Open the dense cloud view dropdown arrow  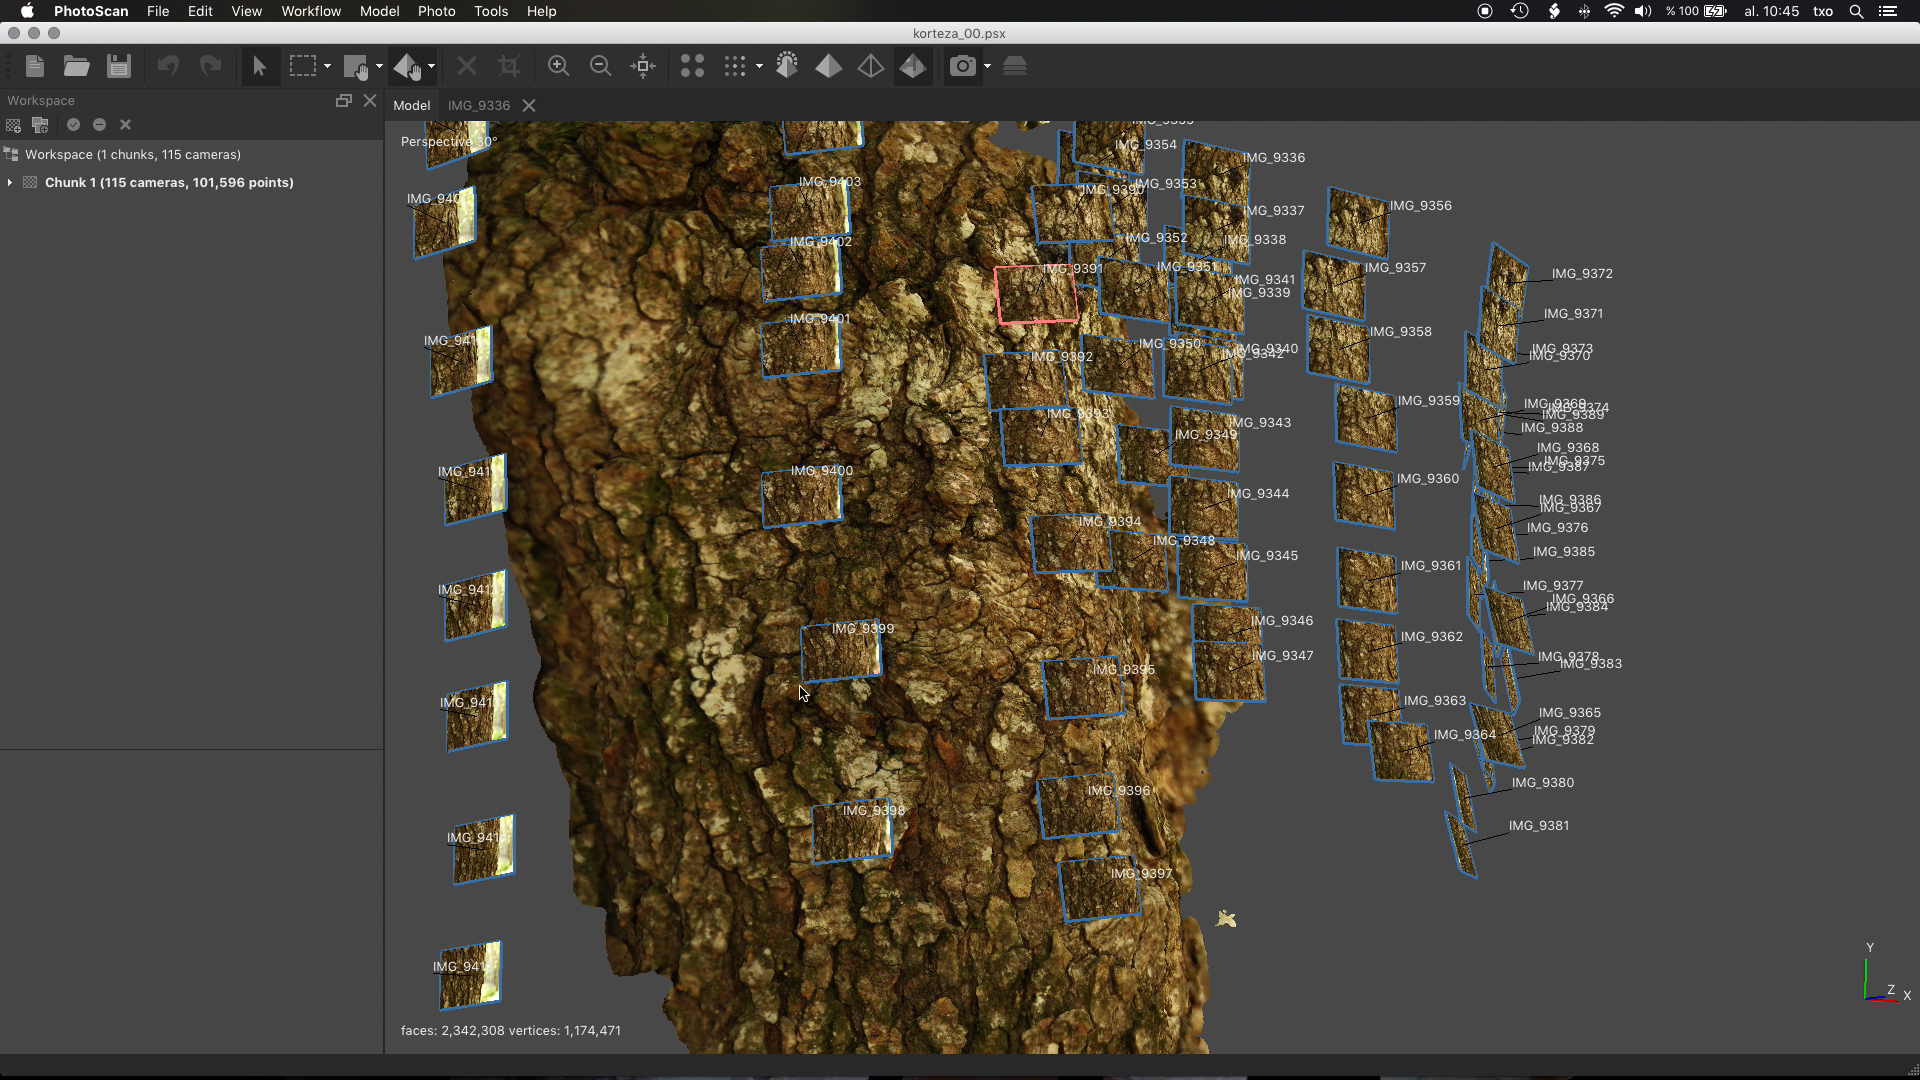tap(759, 67)
